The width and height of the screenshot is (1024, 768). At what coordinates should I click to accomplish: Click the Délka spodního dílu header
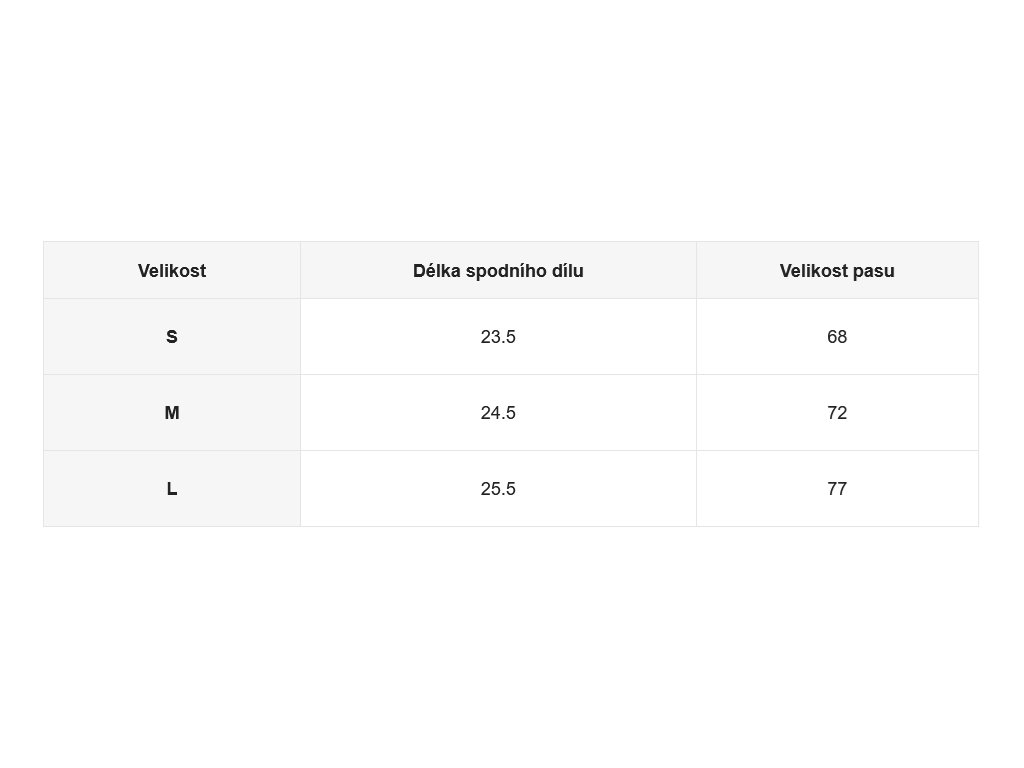498,270
